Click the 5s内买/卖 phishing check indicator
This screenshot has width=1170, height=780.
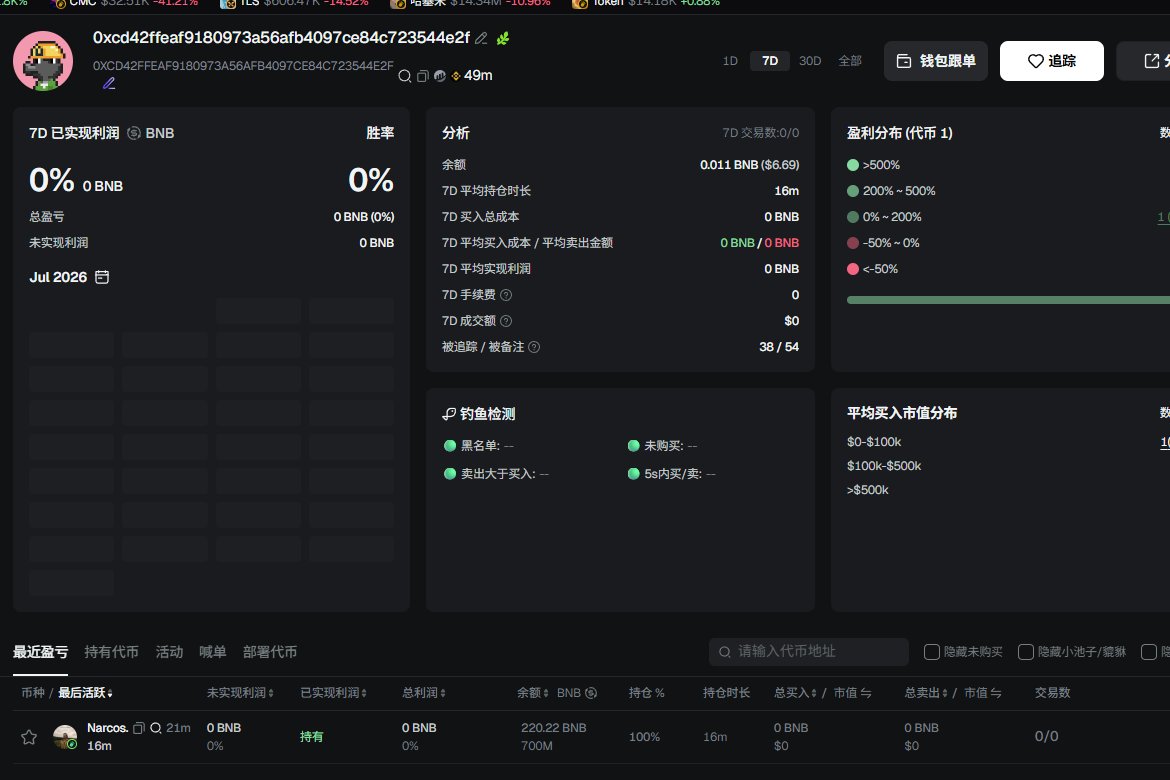[634, 474]
